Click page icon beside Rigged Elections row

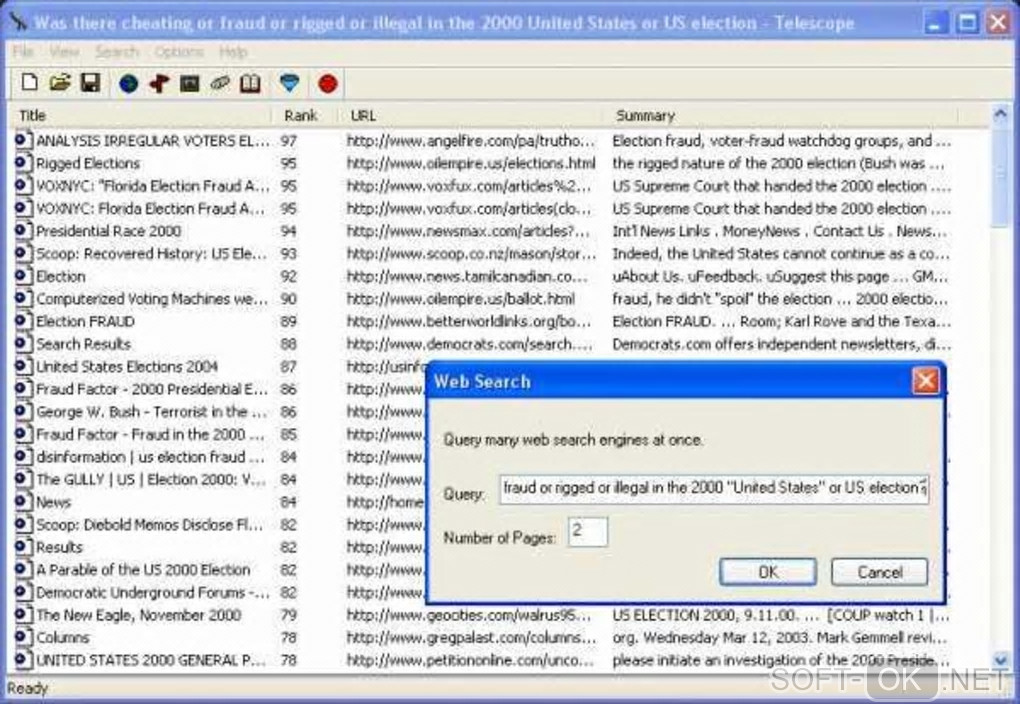pyautogui.click(x=23, y=163)
